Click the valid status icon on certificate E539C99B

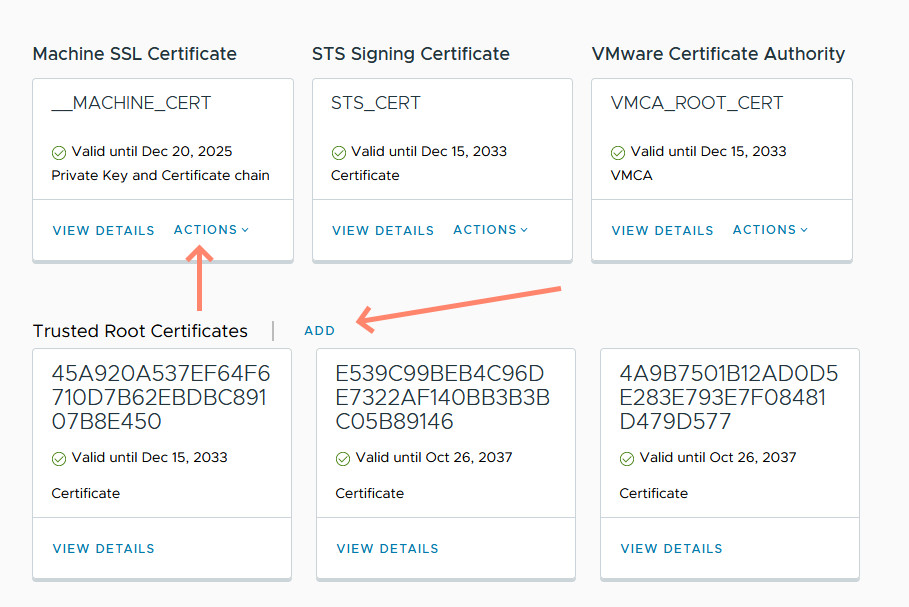tap(343, 459)
